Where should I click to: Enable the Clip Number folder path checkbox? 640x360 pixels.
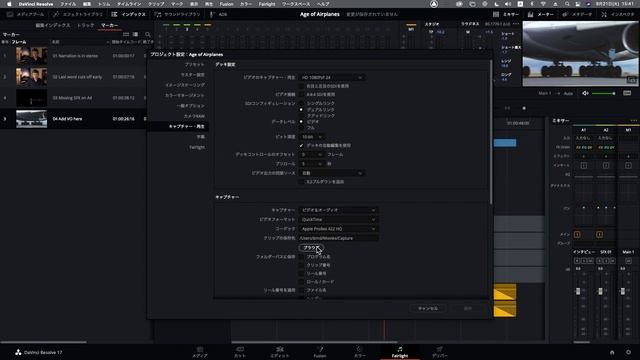click(301, 265)
